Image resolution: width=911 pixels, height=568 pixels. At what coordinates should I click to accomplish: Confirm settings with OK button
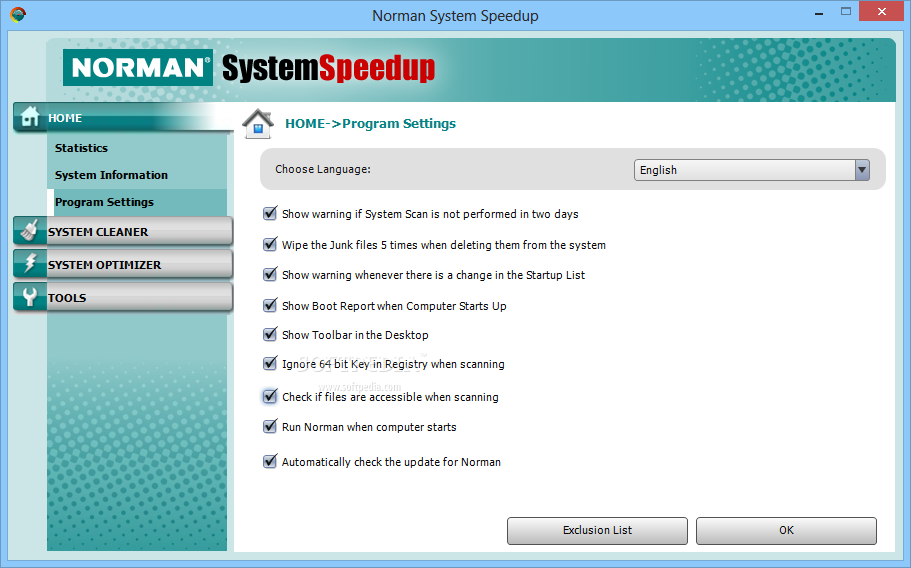[x=786, y=530]
